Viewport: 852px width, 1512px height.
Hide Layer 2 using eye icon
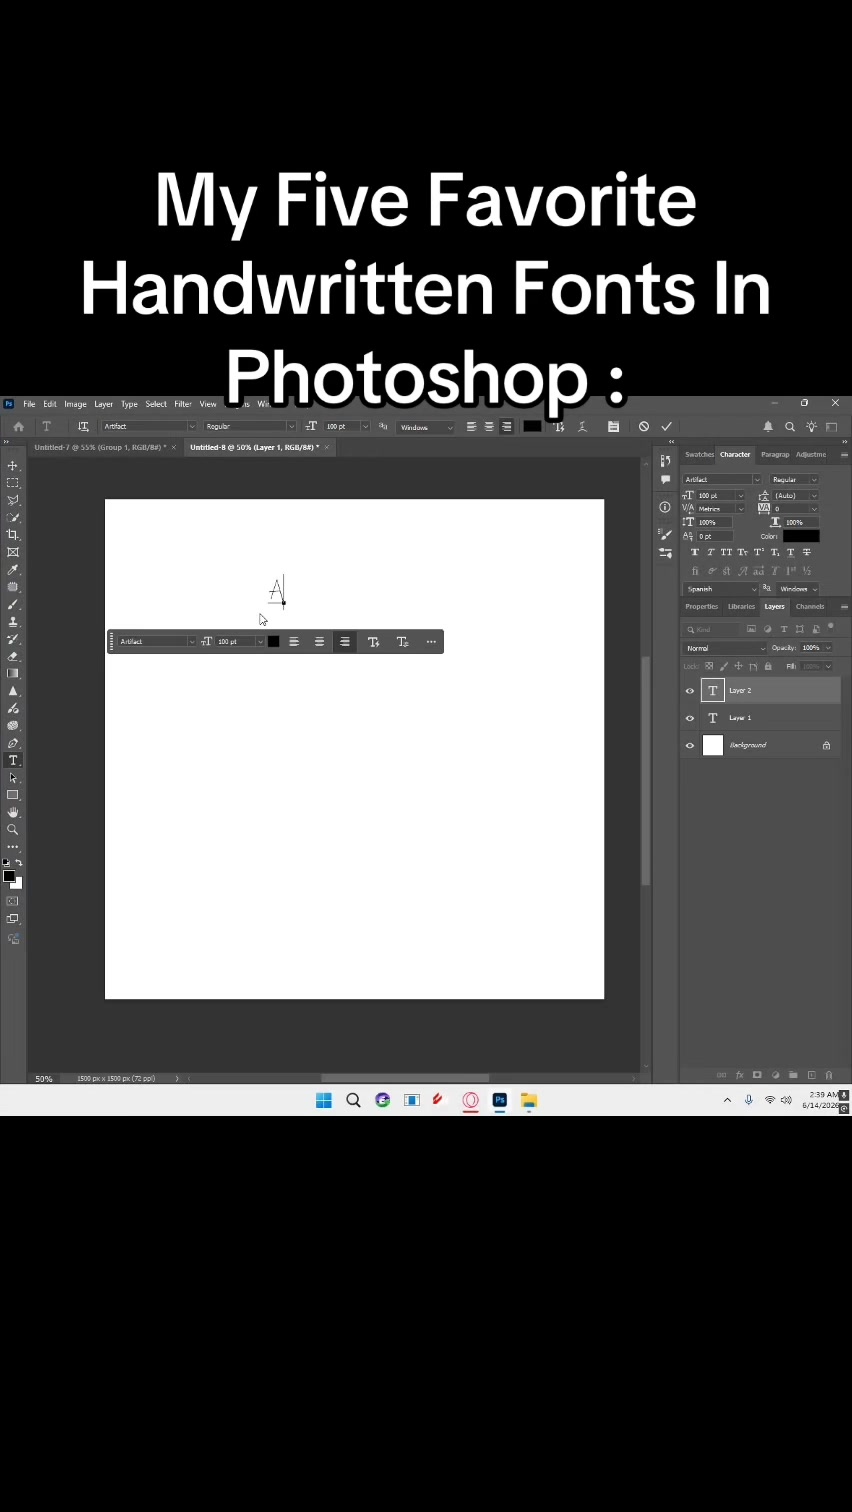pyautogui.click(x=689, y=691)
